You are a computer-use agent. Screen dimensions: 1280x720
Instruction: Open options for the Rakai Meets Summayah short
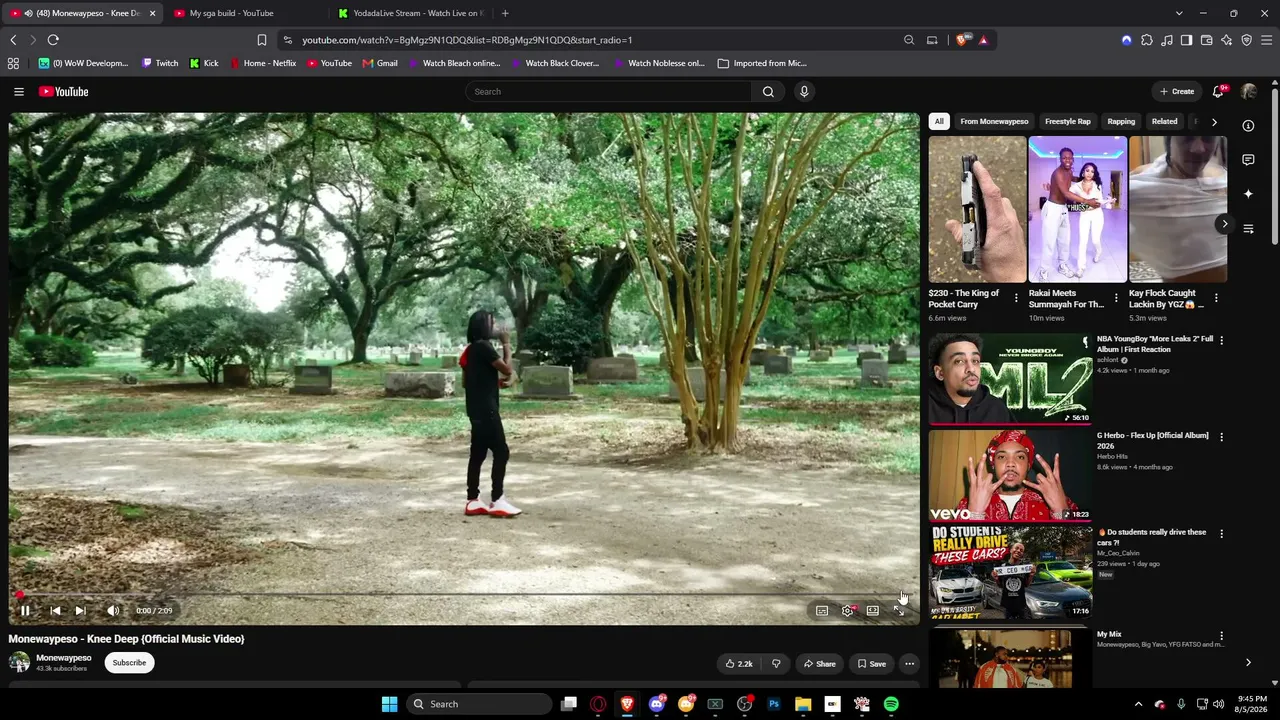[x=1116, y=298]
